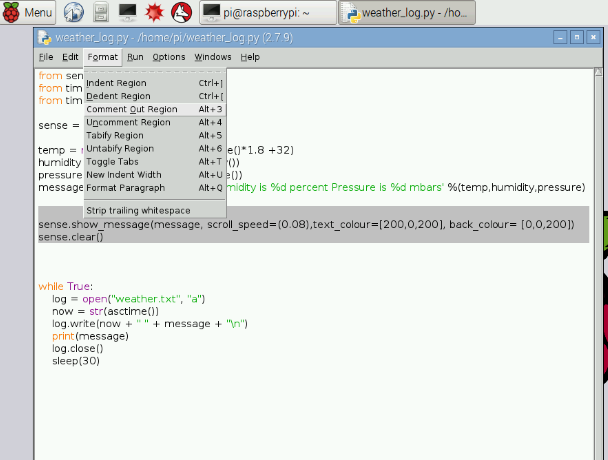Viewport: 608px width, 460px height.
Task: Choose Tabify Region
Action: 155,136
